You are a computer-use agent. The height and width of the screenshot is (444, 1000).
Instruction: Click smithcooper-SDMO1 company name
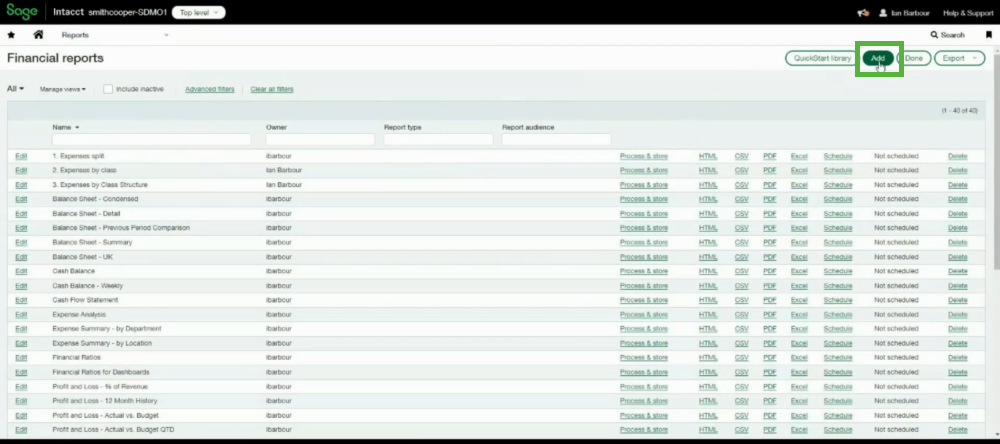[x=128, y=12]
